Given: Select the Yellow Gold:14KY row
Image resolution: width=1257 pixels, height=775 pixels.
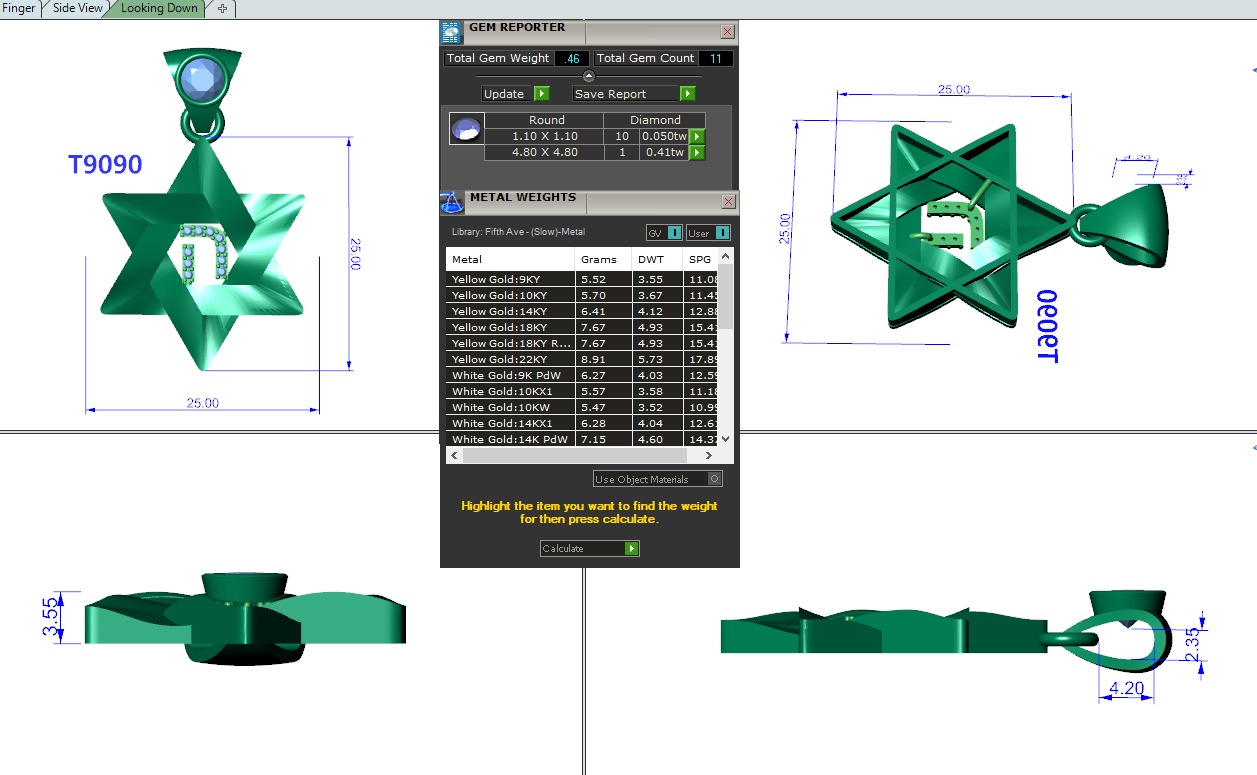Looking at the screenshot, I should point(510,311).
